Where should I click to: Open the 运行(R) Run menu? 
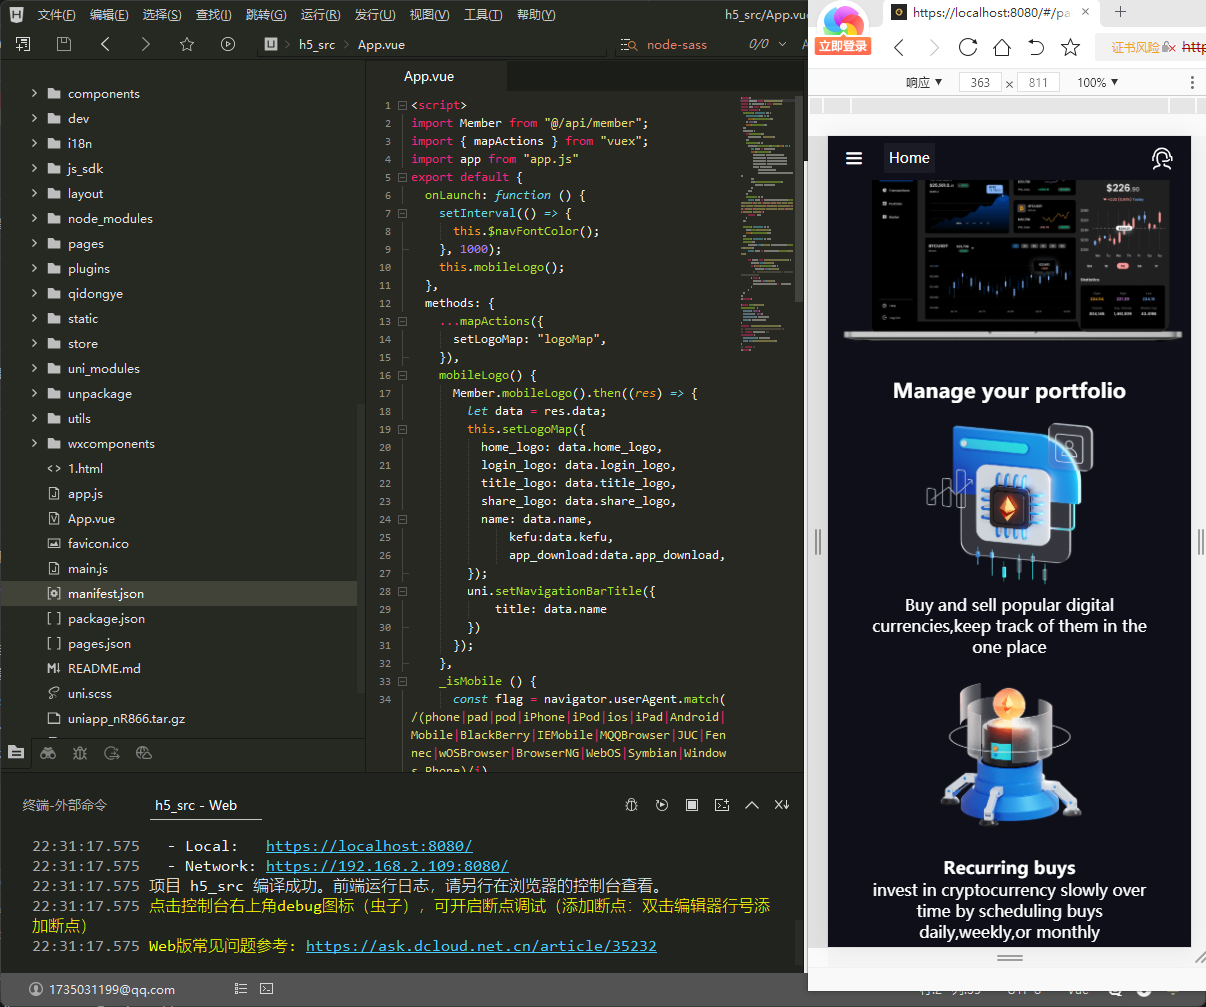(x=320, y=15)
